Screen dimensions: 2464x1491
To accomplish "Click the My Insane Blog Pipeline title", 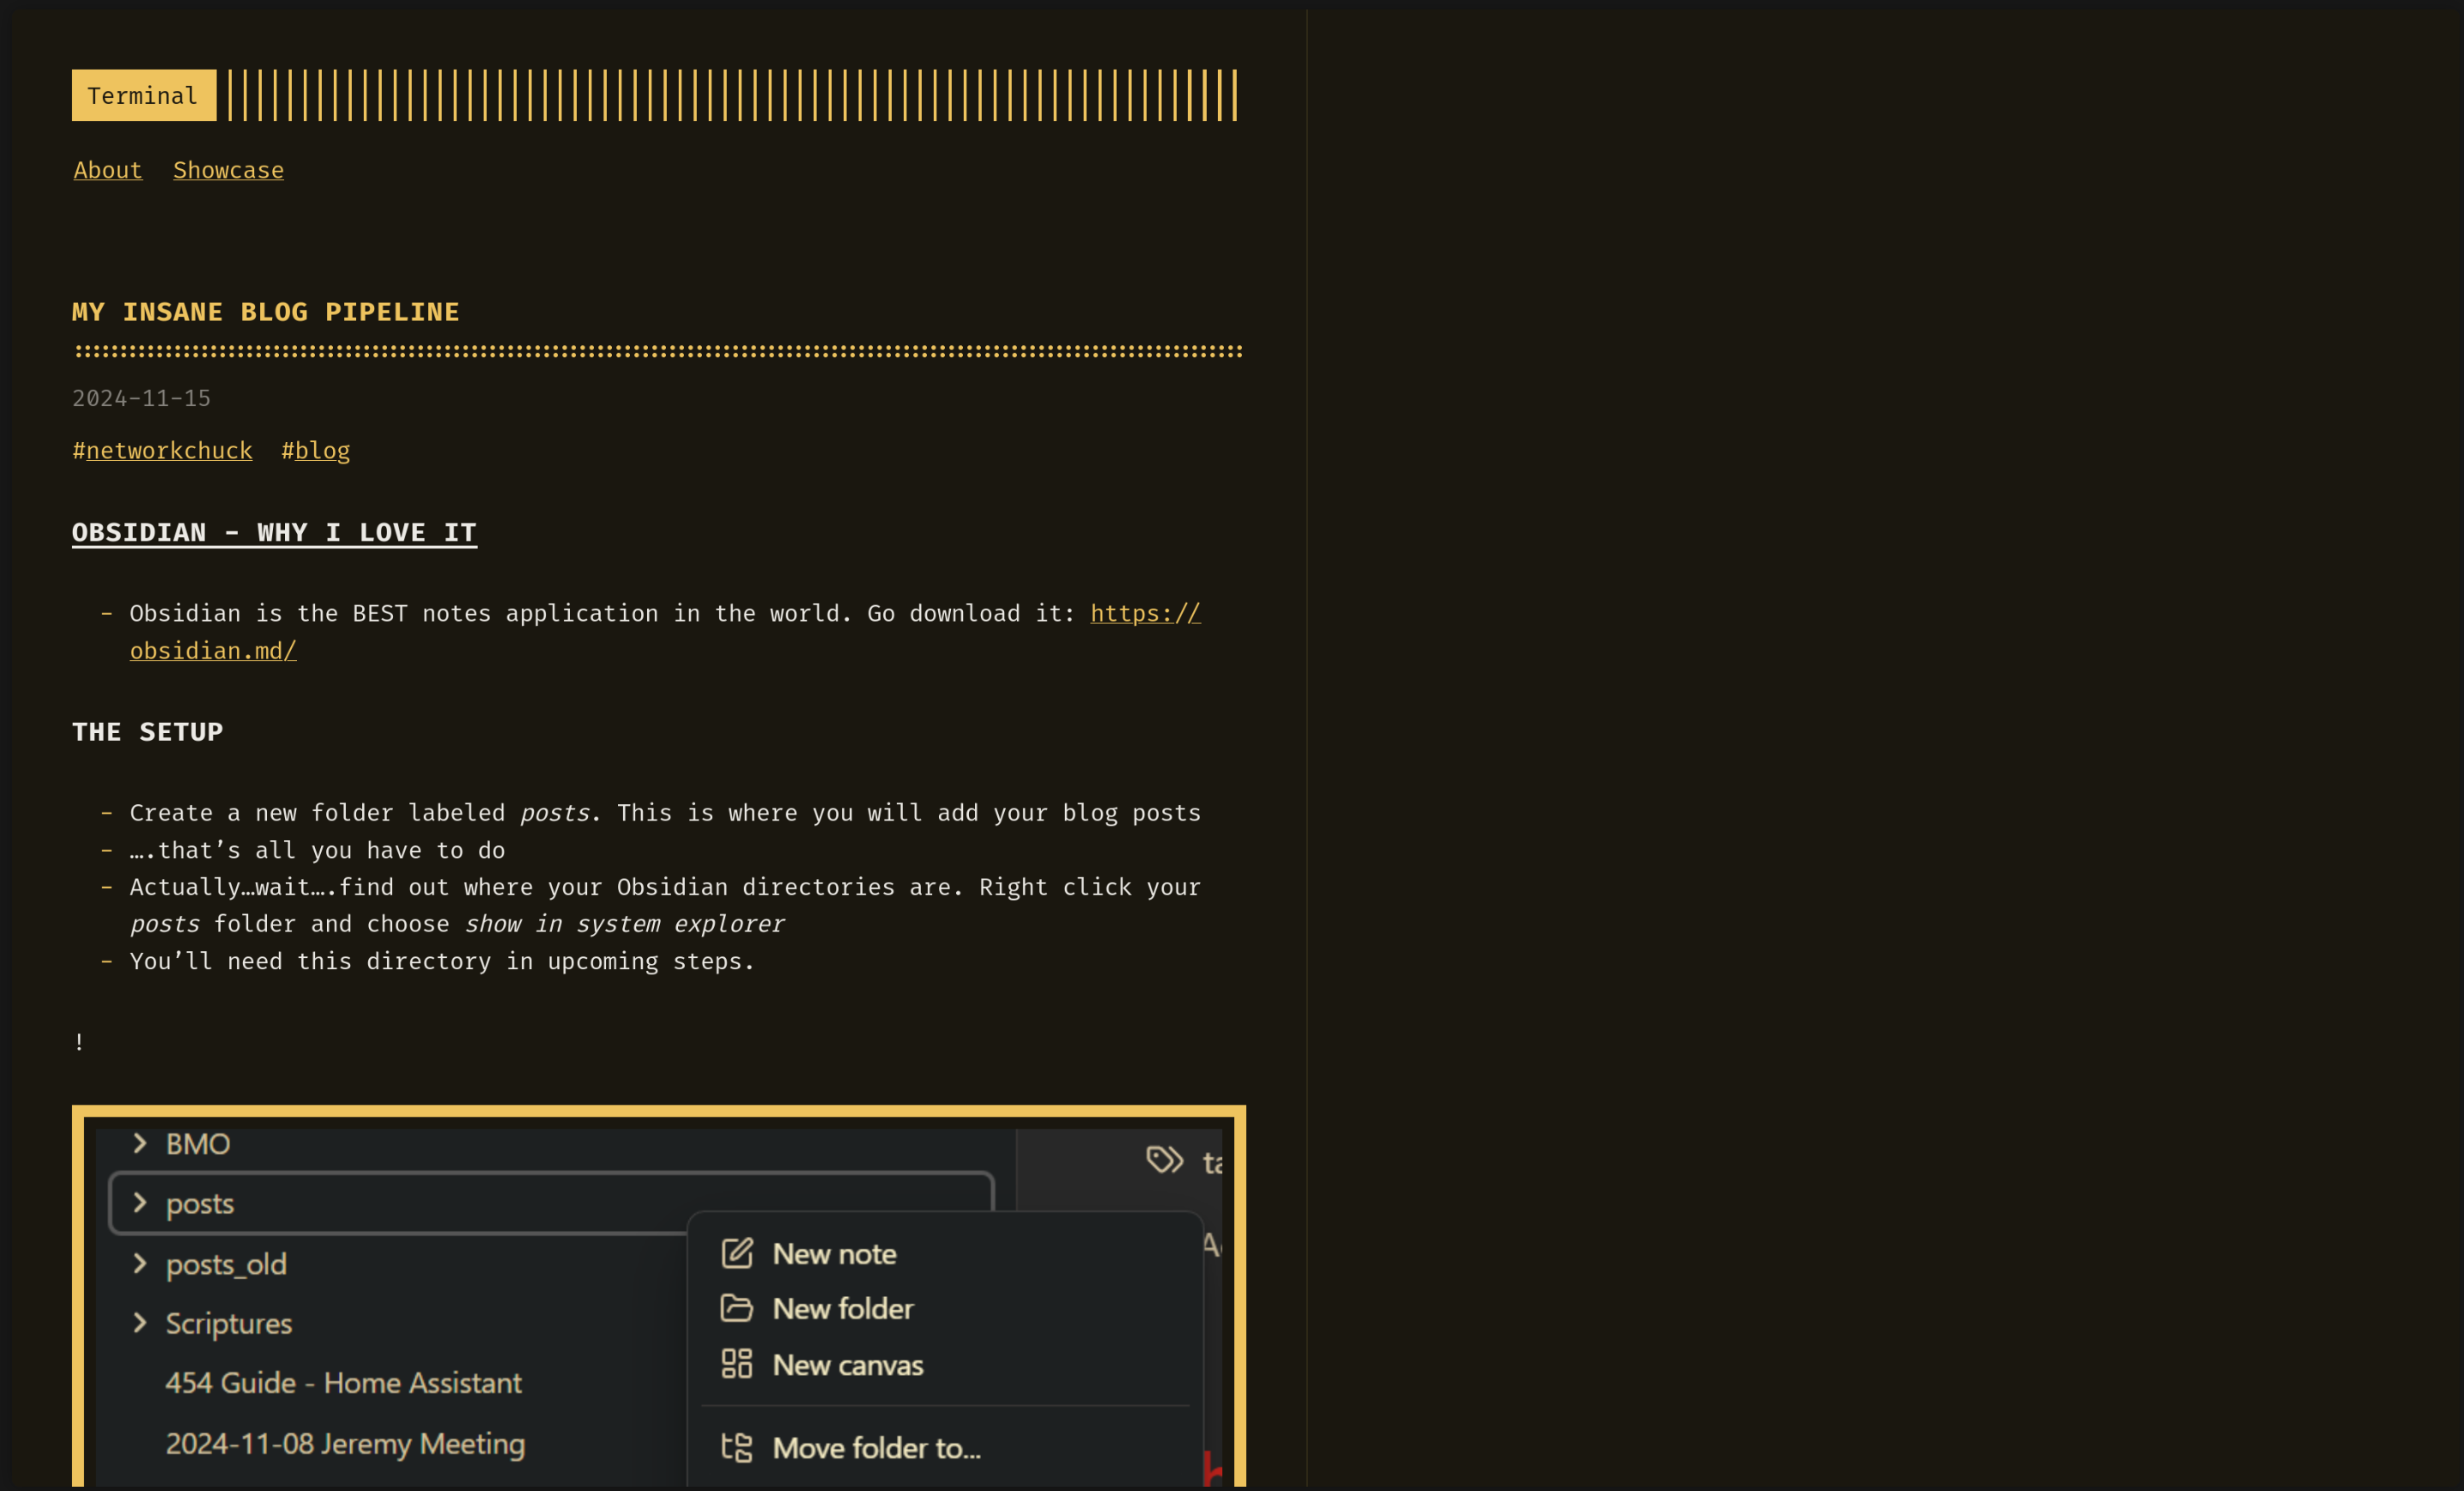I will [x=266, y=312].
